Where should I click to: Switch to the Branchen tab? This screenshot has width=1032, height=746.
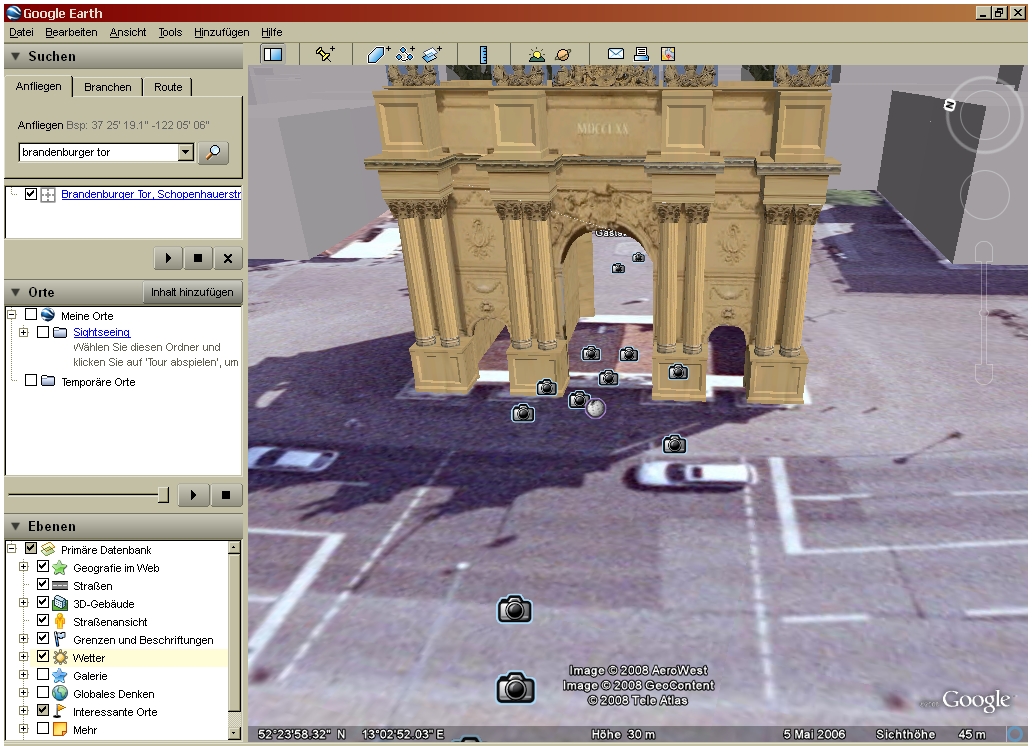108,87
